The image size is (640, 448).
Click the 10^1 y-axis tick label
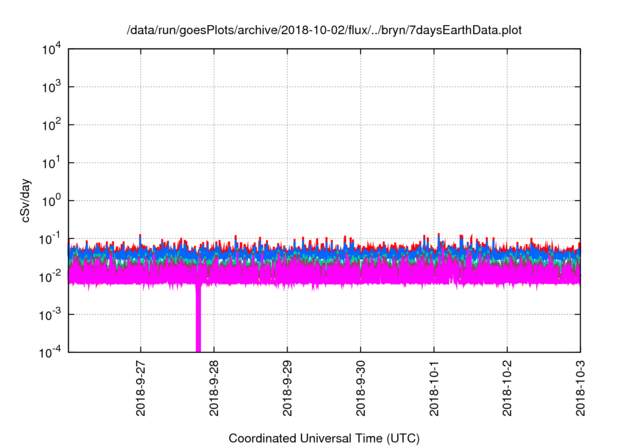52,163
